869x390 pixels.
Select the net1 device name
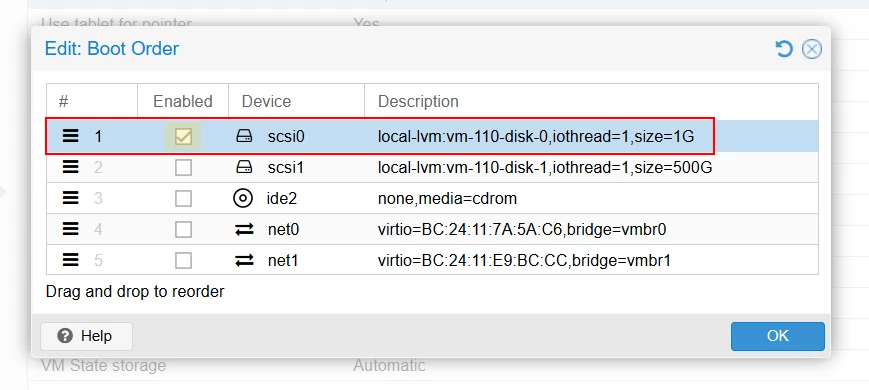pos(283,260)
